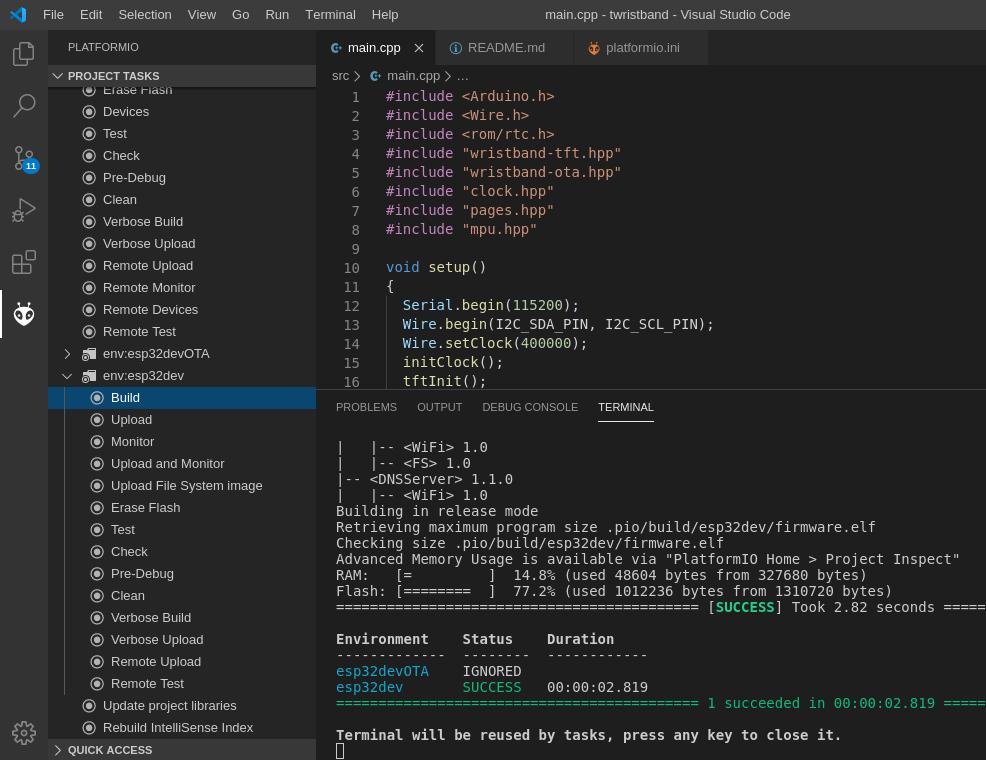
Task: Switch to the OUTPUT panel tab
Action: click(x=440, y=407)
